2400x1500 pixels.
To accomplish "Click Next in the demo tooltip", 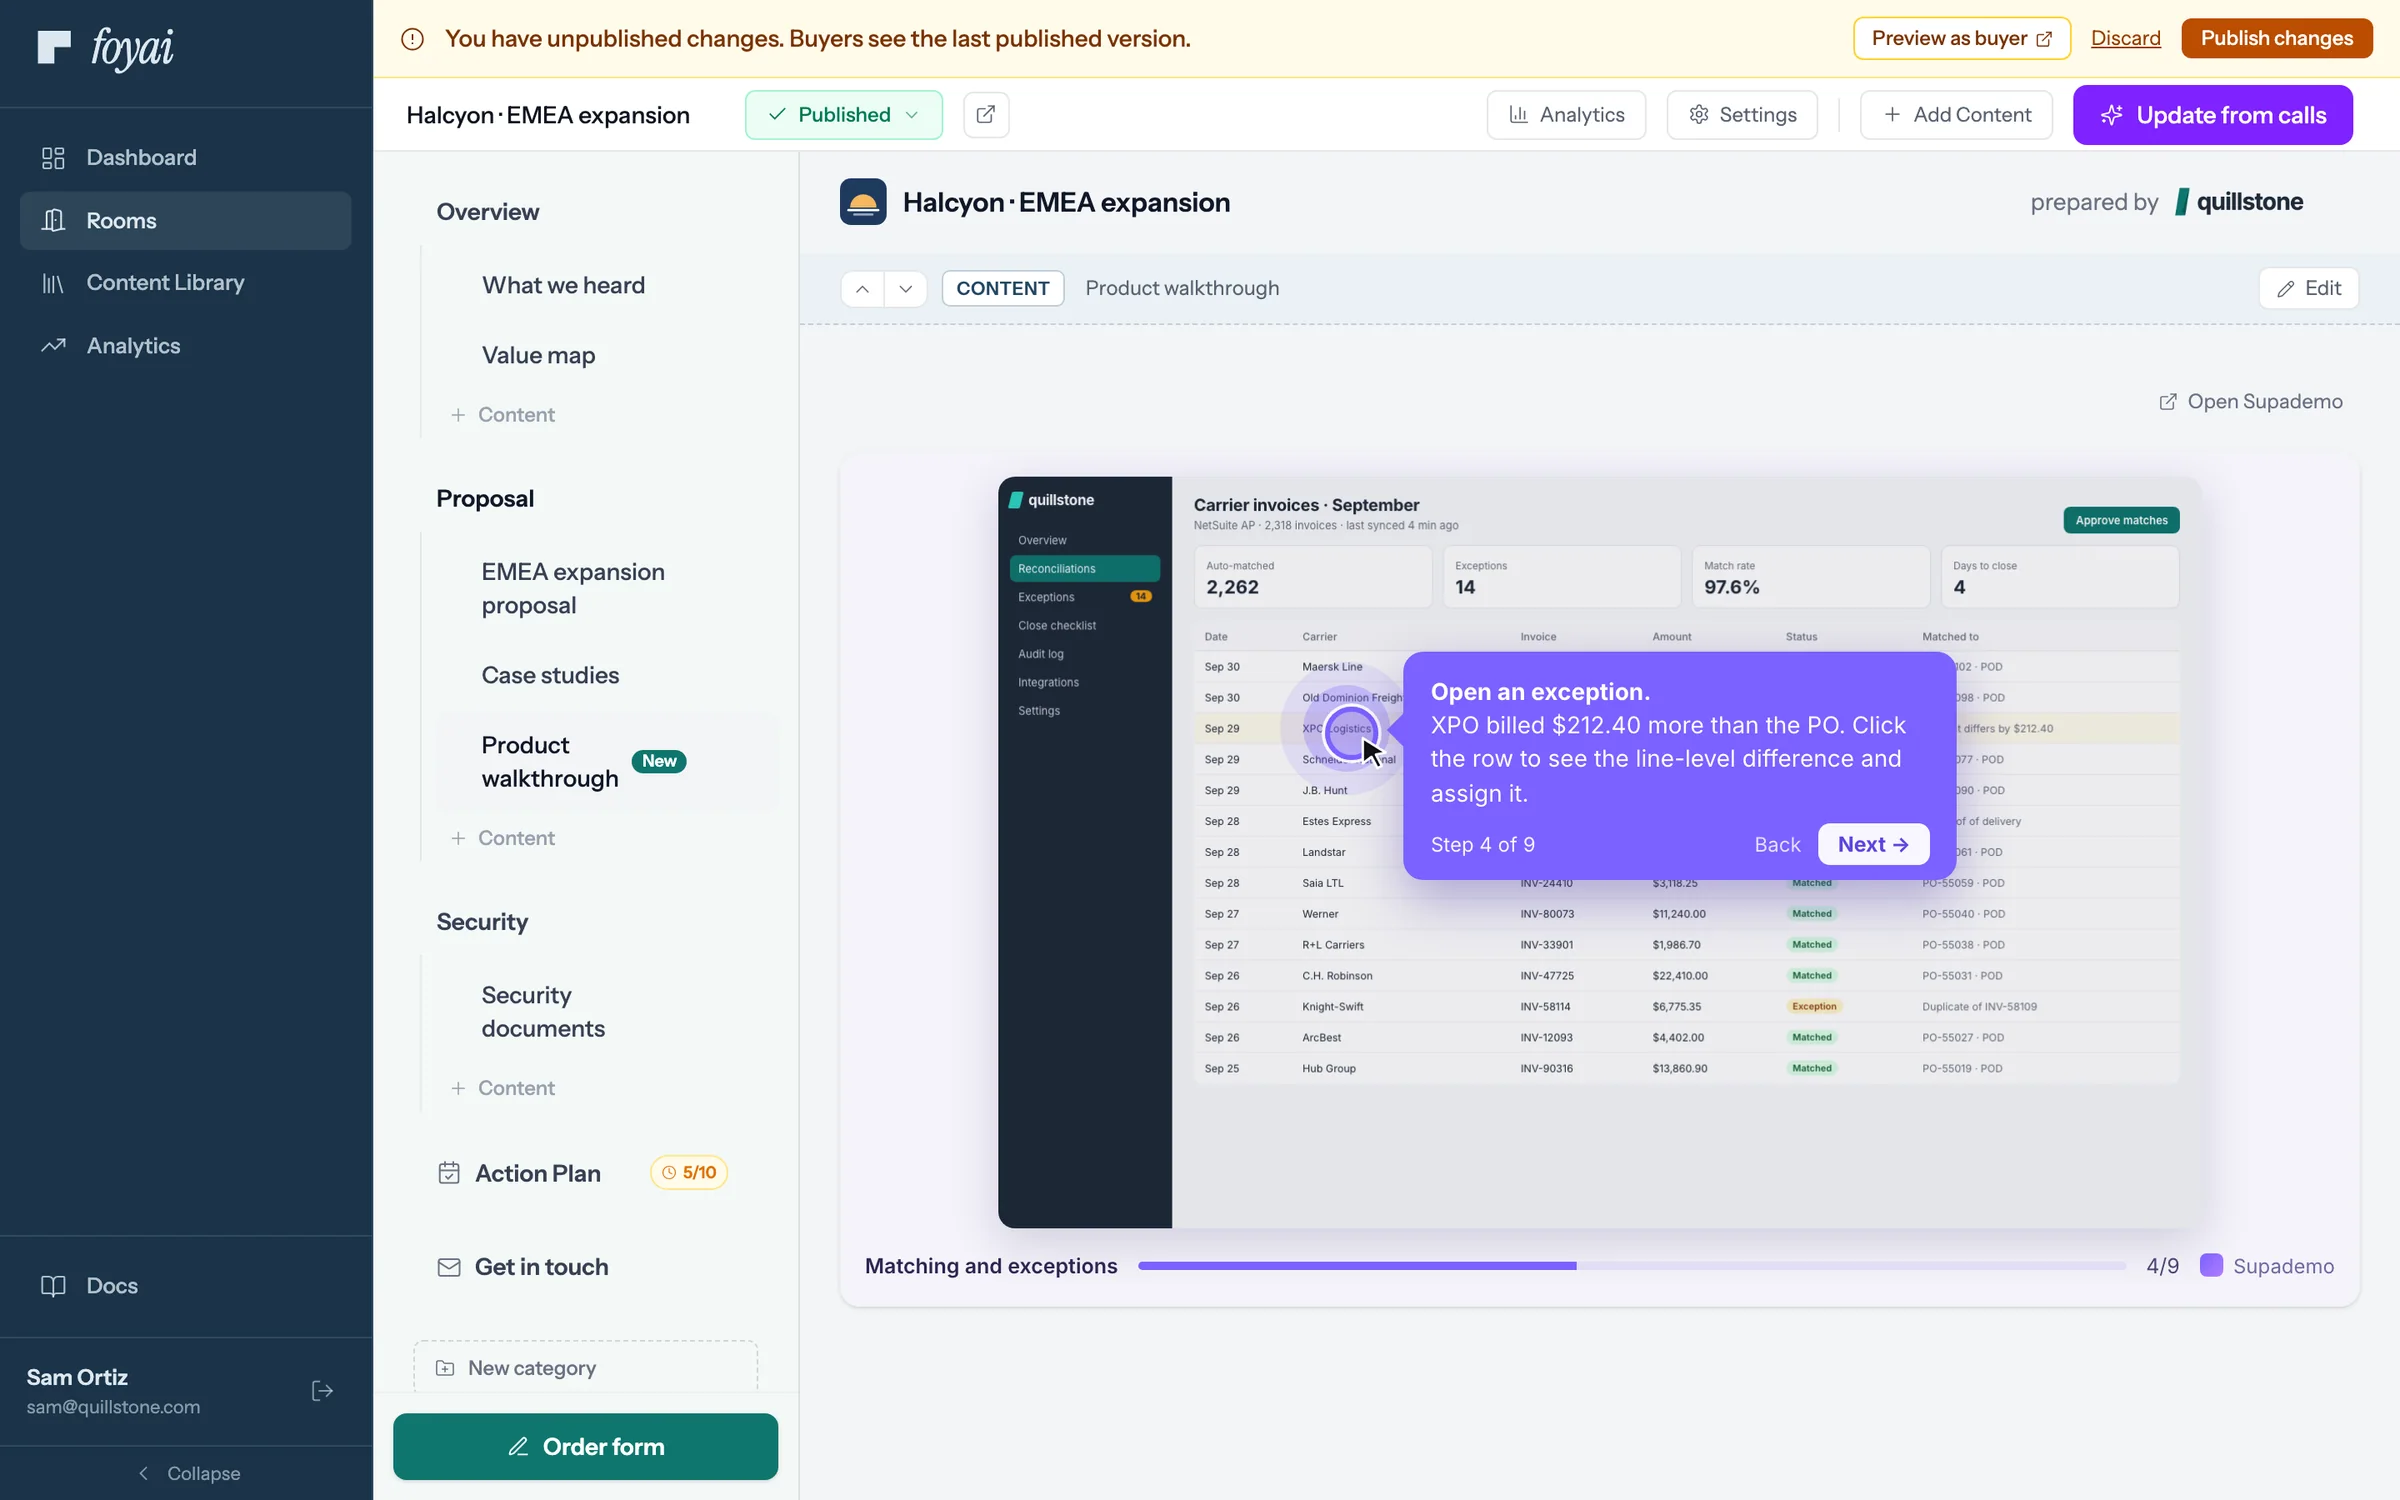I will click(x=1873, y=845).
